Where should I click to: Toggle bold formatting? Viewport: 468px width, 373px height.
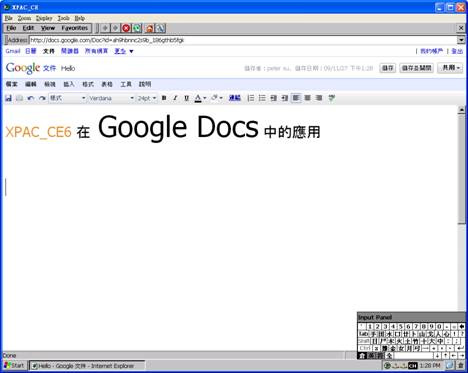pos(164,98)
